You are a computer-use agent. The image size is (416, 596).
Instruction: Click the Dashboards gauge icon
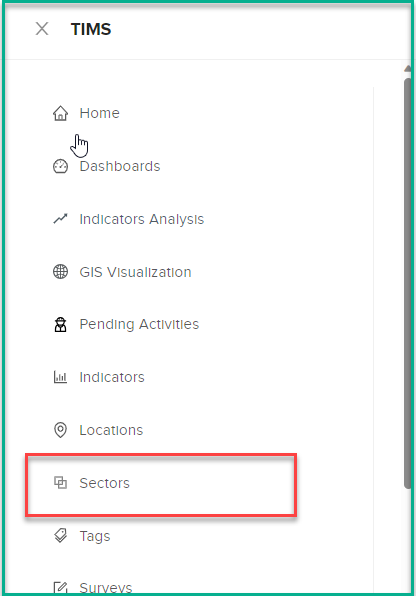[x=60, y=166]
